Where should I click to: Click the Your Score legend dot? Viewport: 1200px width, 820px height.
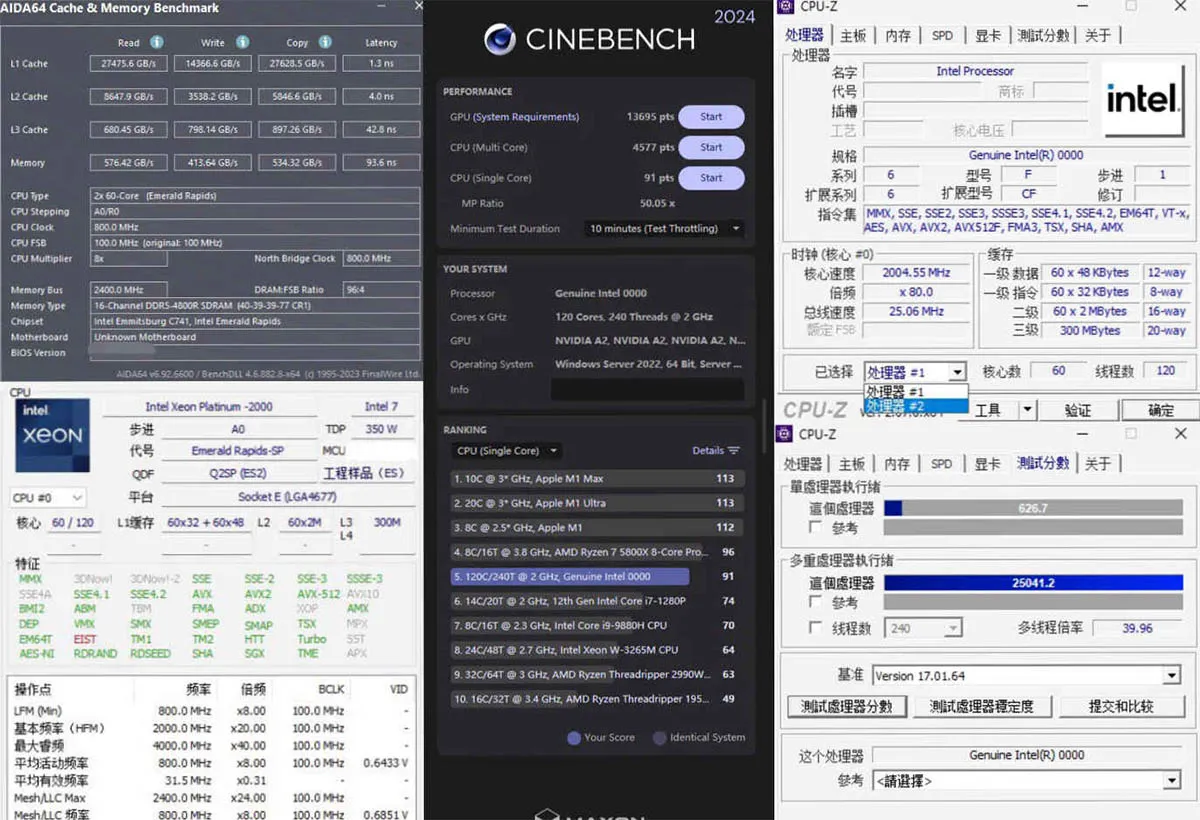574,738
